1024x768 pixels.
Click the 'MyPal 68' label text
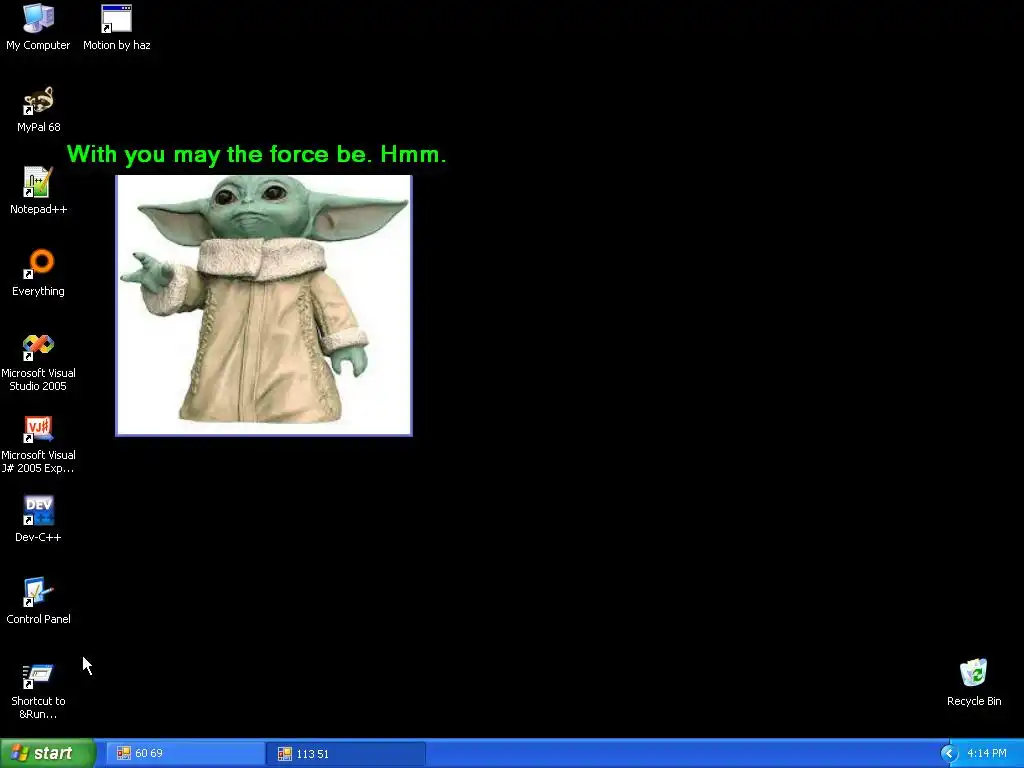tap(39, 127)
